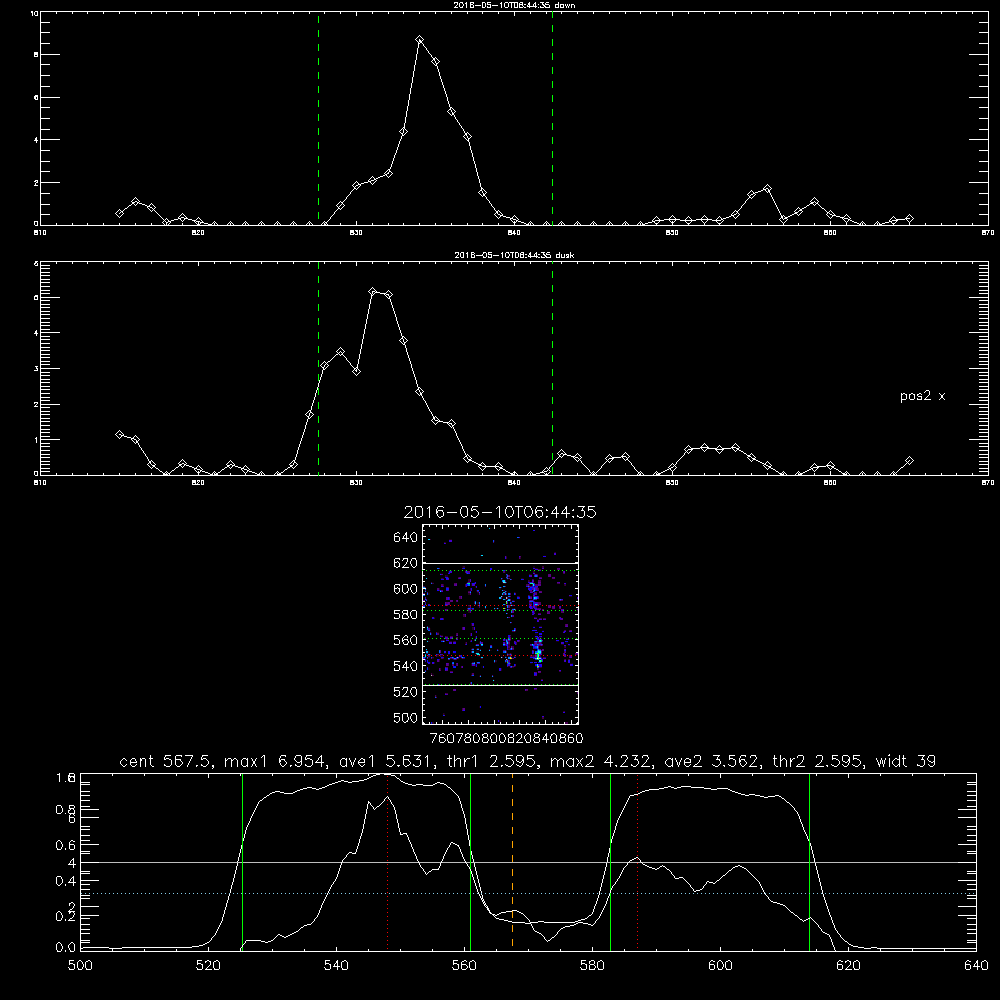Viewport: 1000px width, 1000px height.
Task: Click the 580 x-axis label of bottom plot
Action: pos(592,966)
